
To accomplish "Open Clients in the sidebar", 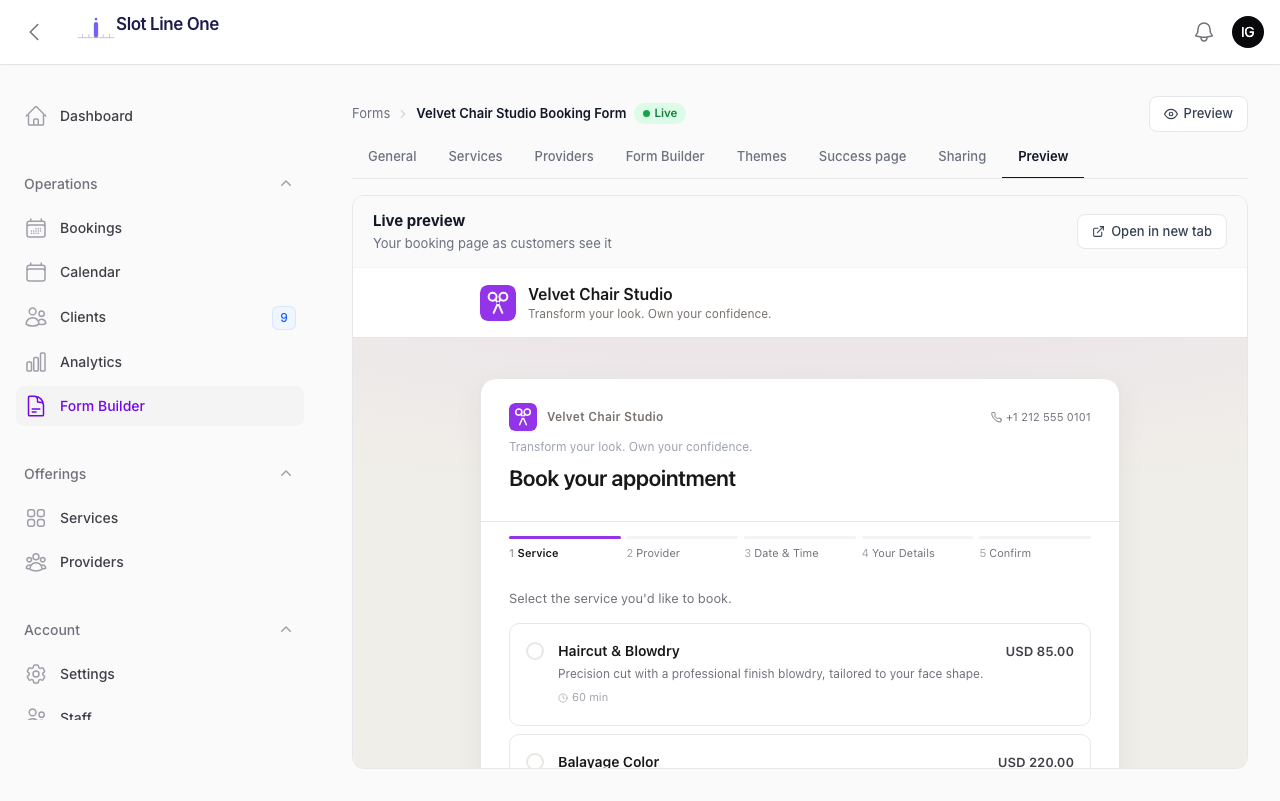I will 160,317.
